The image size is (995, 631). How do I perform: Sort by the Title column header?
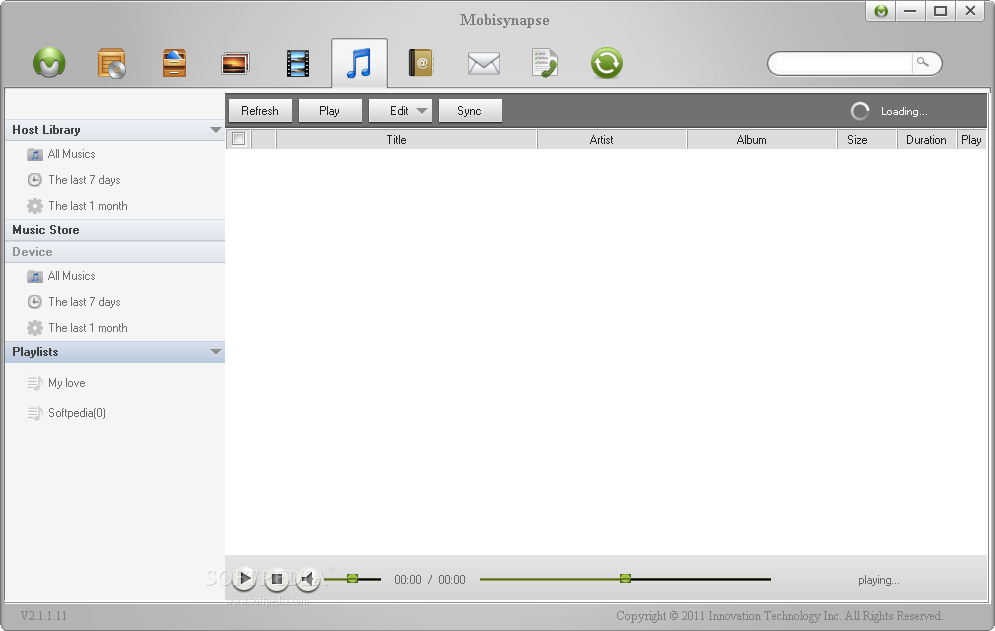(406, 140)
